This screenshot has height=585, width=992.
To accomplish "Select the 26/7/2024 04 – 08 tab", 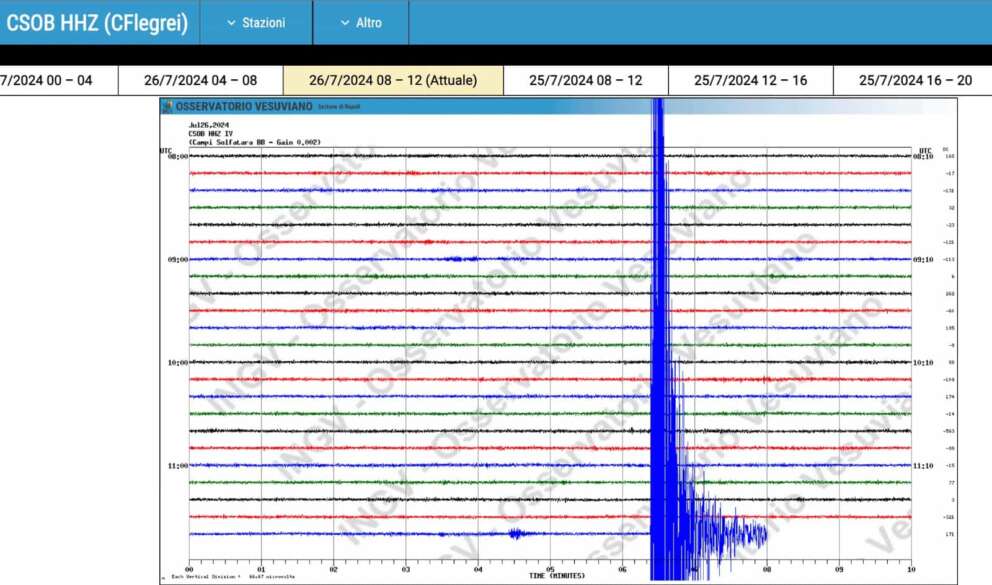I will pos(200,80).
